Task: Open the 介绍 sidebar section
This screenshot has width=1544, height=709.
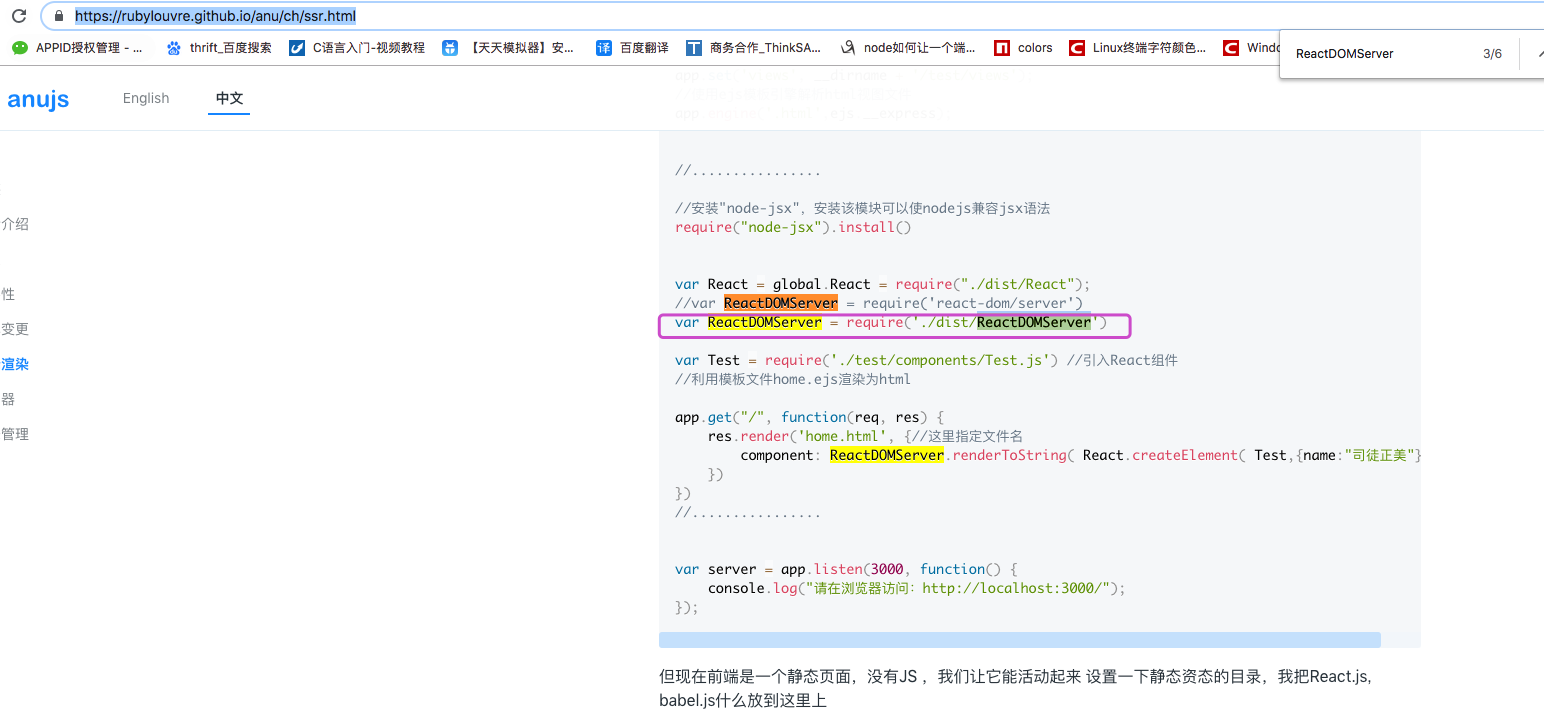Action: coord(16,224)
